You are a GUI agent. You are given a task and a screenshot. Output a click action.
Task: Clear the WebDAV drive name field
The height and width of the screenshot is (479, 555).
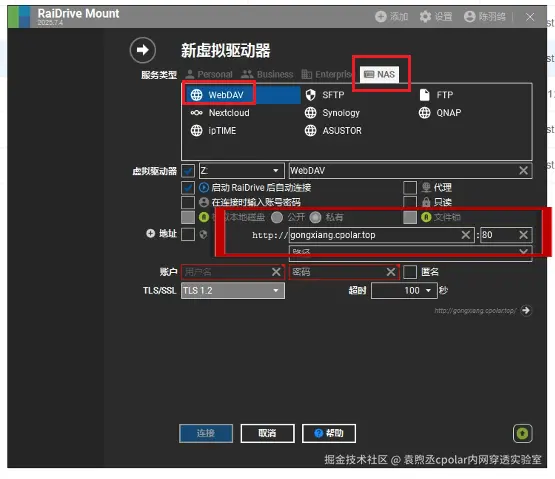(x=523, y=171)
